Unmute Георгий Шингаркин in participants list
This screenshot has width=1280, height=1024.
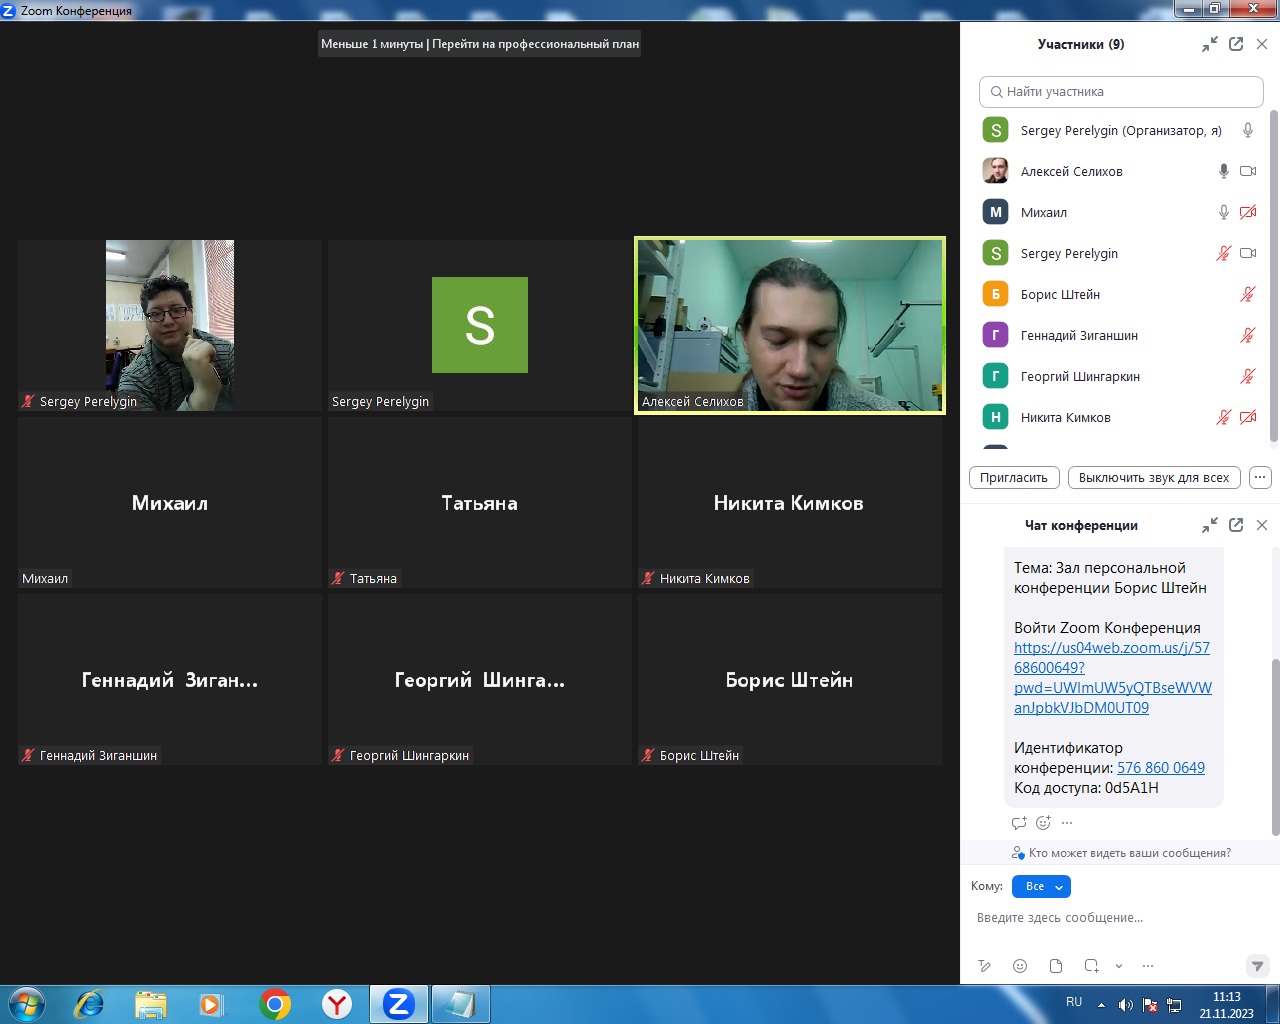1248,376
